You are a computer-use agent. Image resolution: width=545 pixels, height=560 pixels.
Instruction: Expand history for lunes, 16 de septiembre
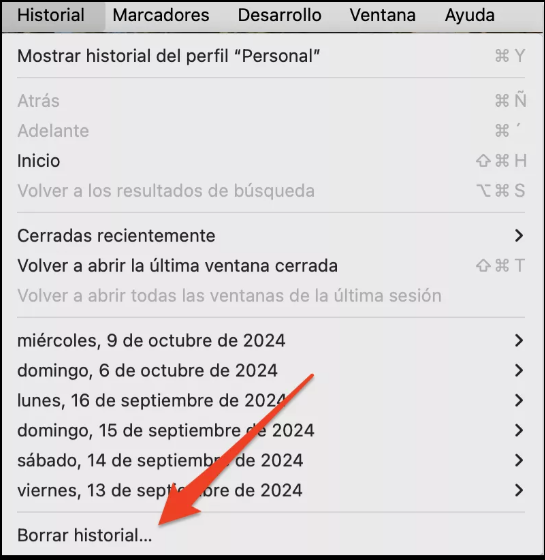pyautogui.click(x=271, y=400)
